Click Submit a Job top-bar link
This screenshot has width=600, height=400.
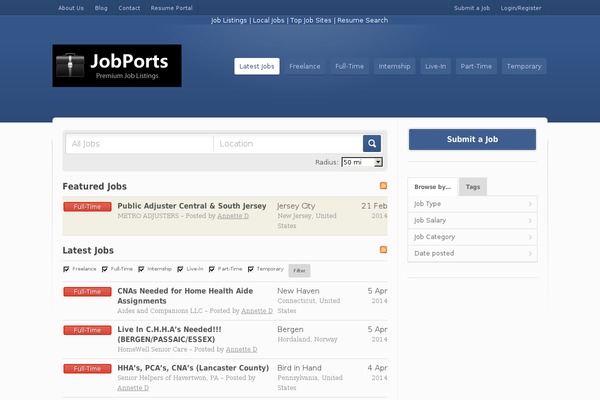coord(472,8)
